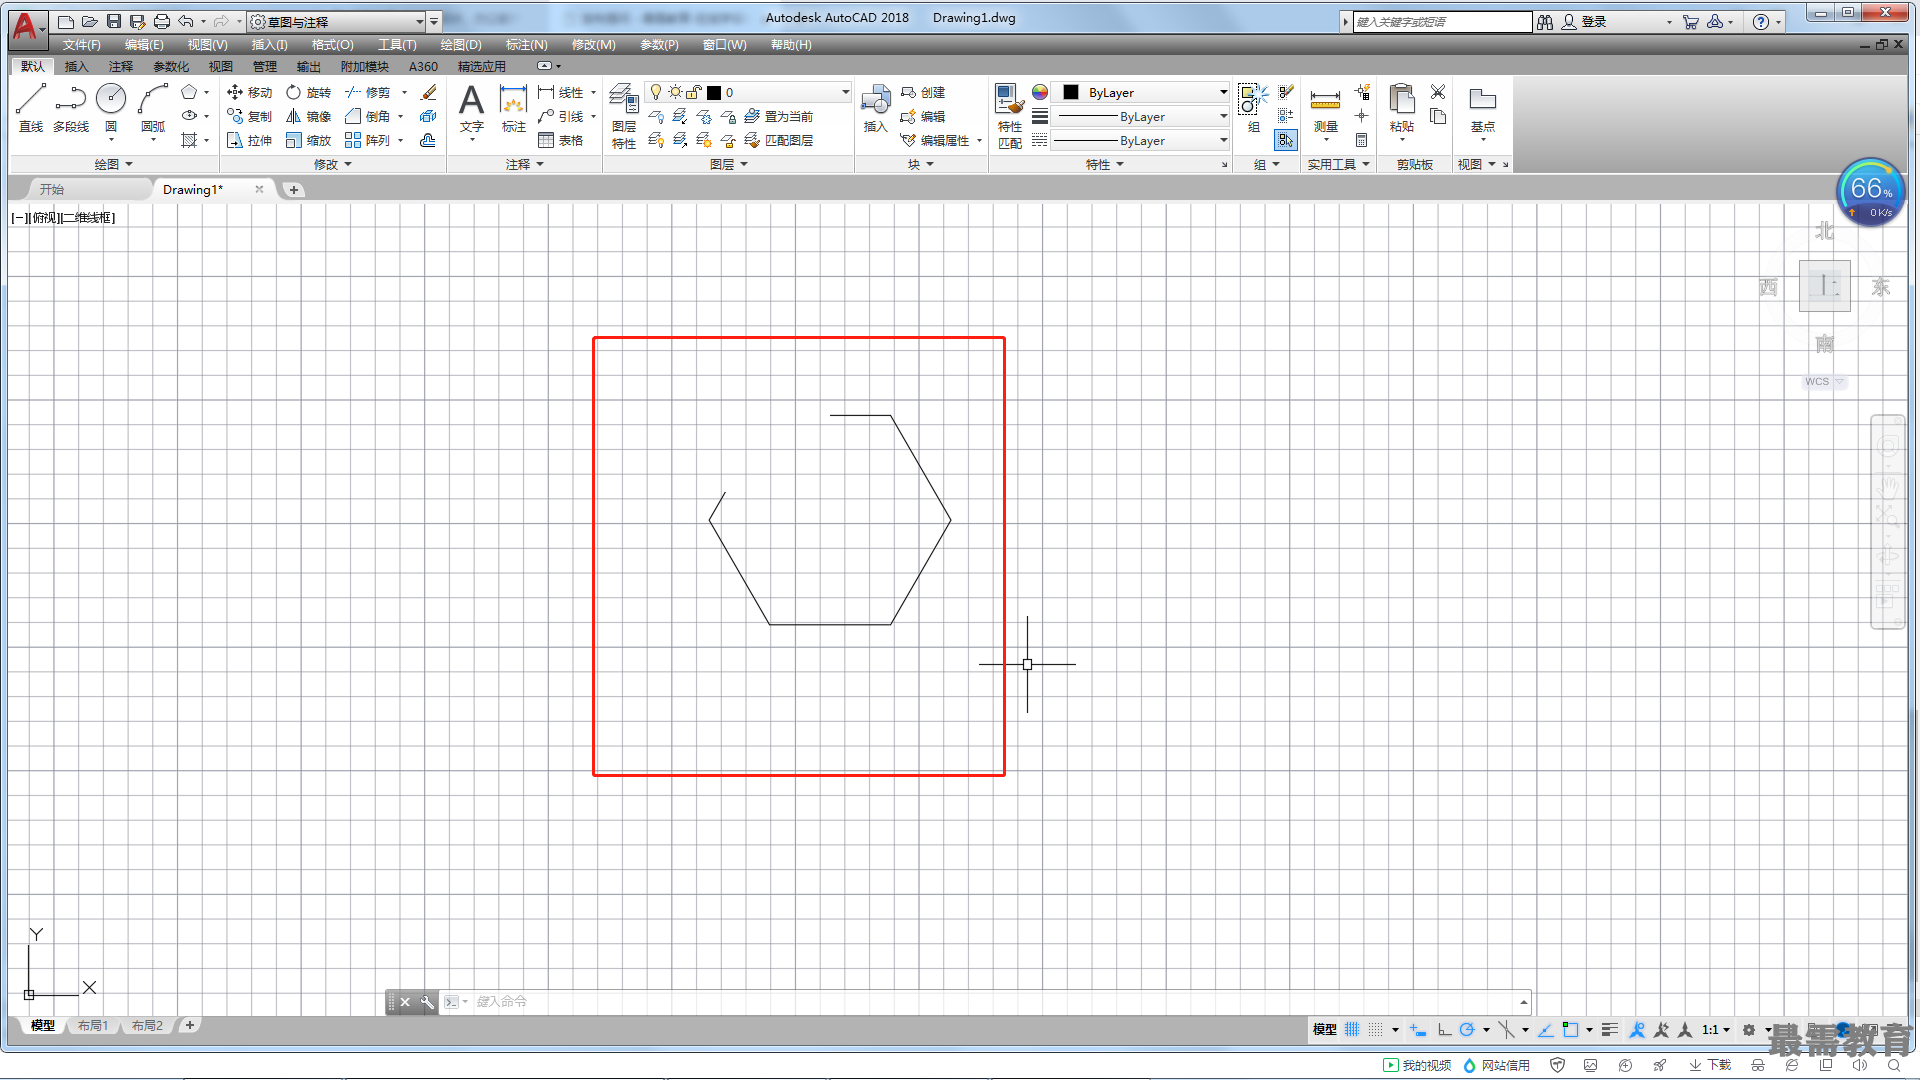This screenshot has width=1920, height=1080.
Task: Select the Arc (圆弧) tool
Action: pyautogui.click(x=153, y=108)
